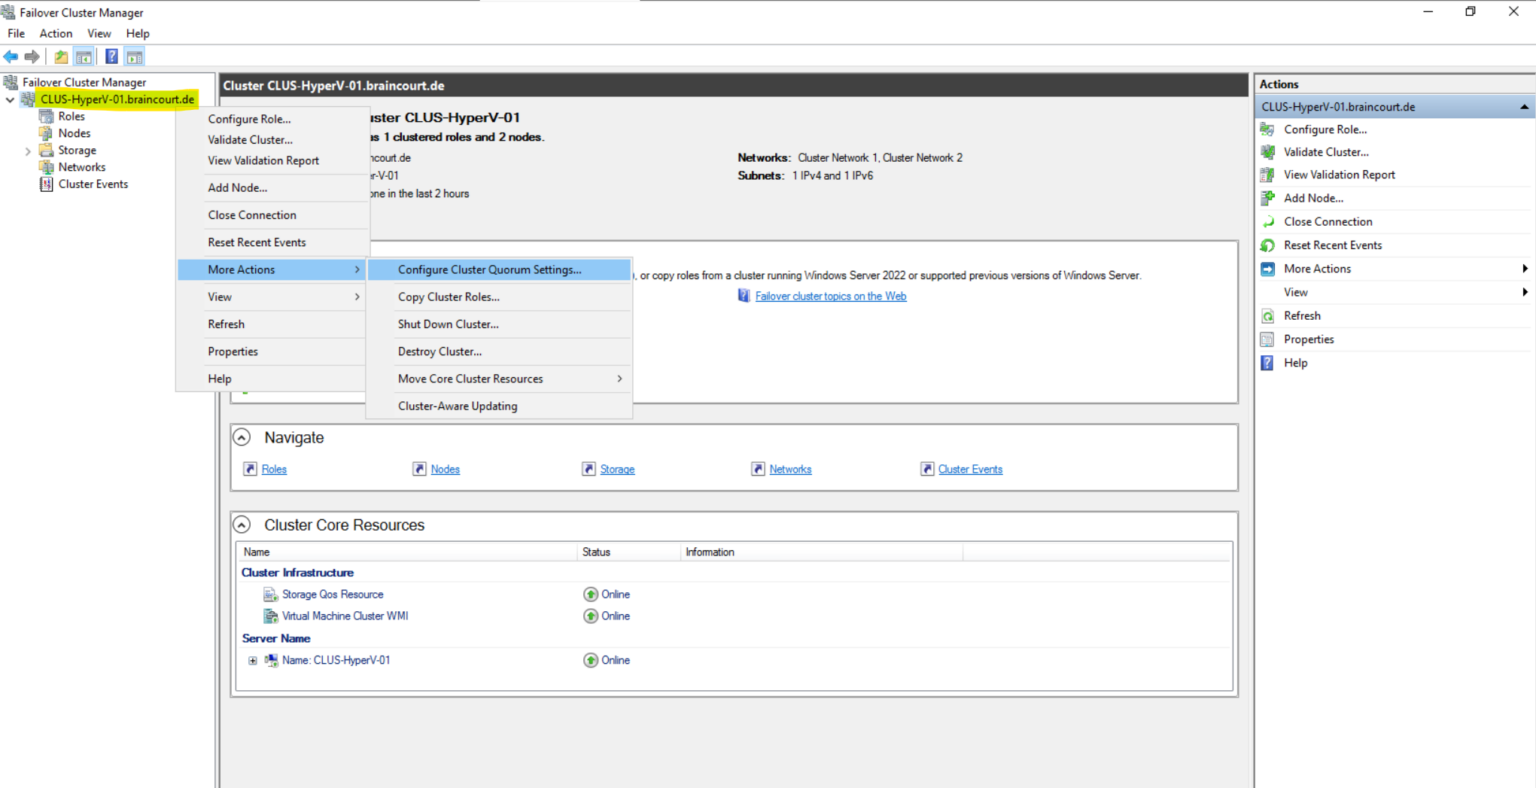Click the Add Node icon in Actions pane

tap(1269, 198)
